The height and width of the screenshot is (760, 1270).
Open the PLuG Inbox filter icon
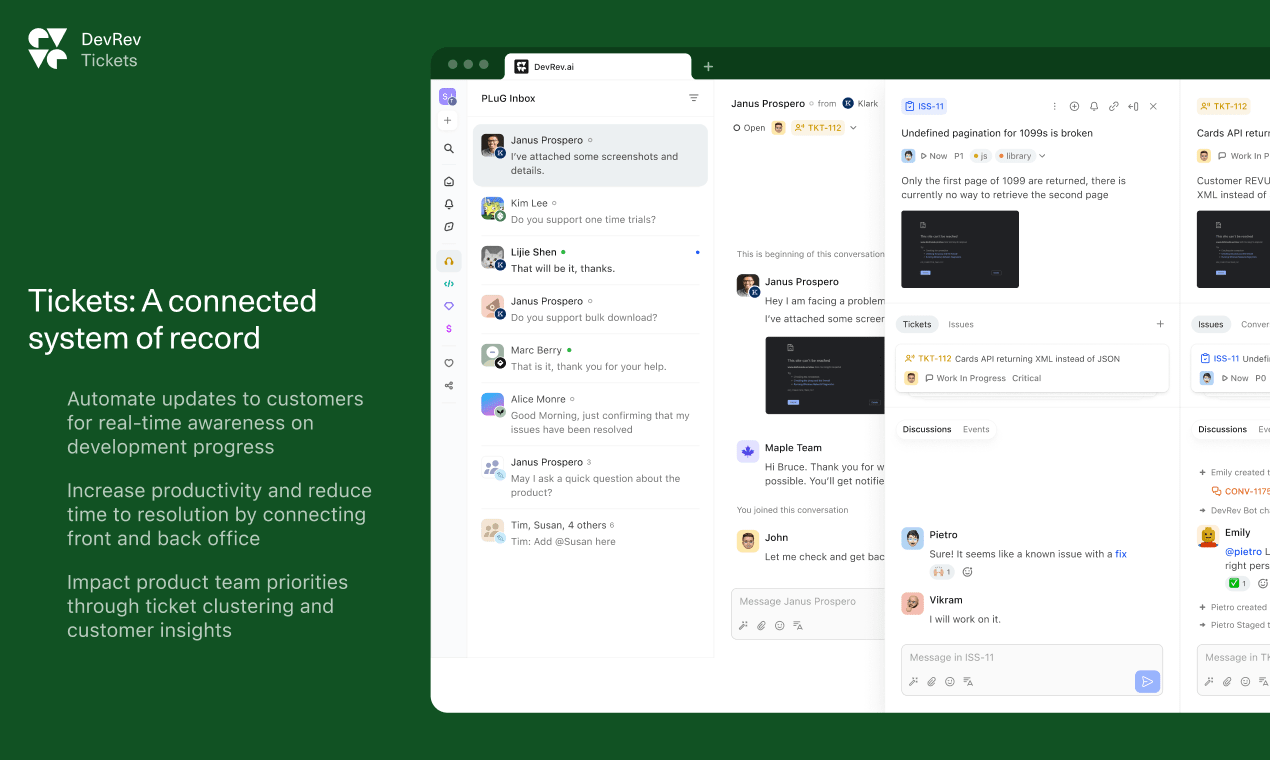(x=694, y=98)
